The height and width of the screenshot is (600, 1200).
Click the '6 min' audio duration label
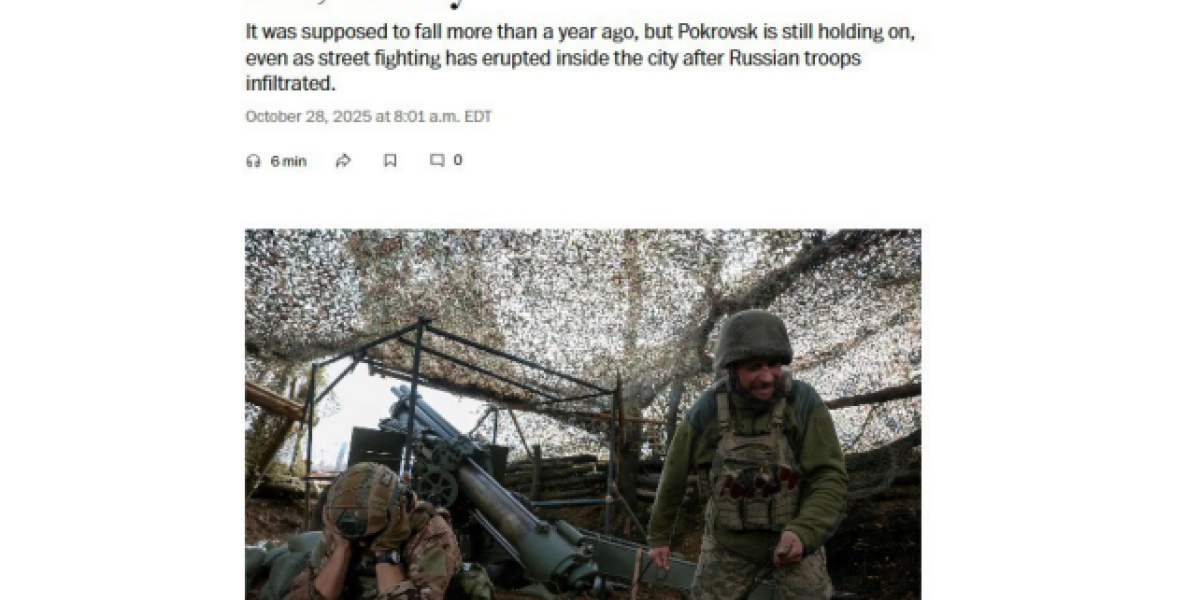coord(288,161)
